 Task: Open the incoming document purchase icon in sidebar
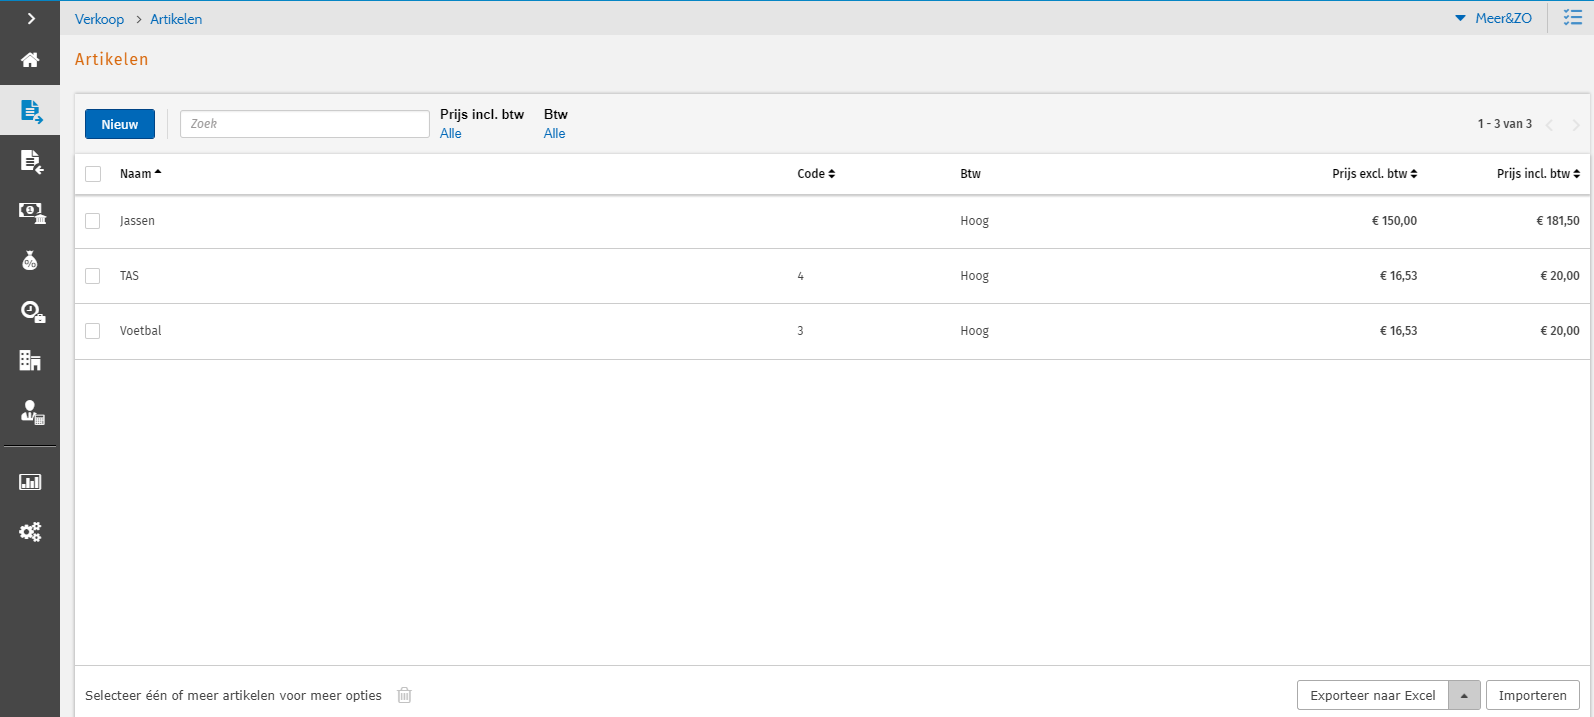pos(30,161)
